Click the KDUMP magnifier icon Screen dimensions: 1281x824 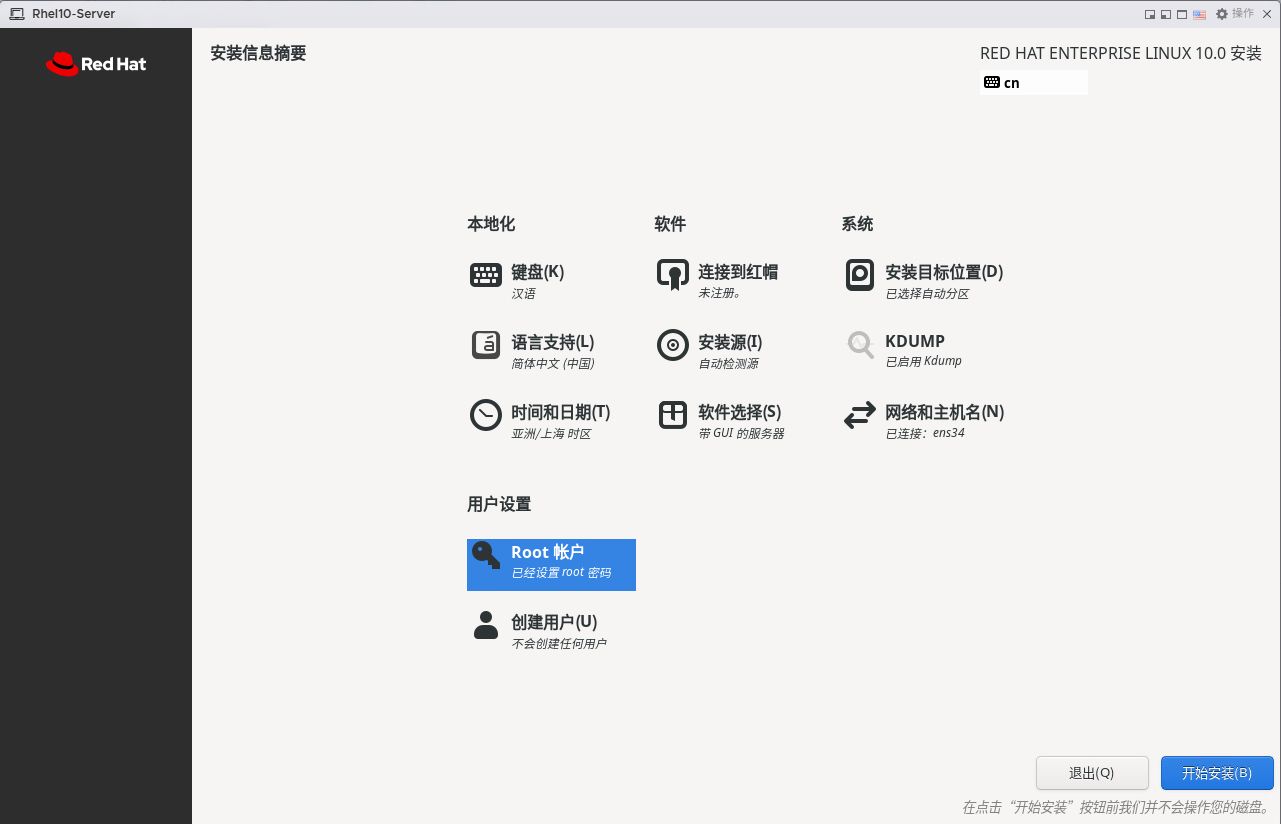click(x=860, y=345)
